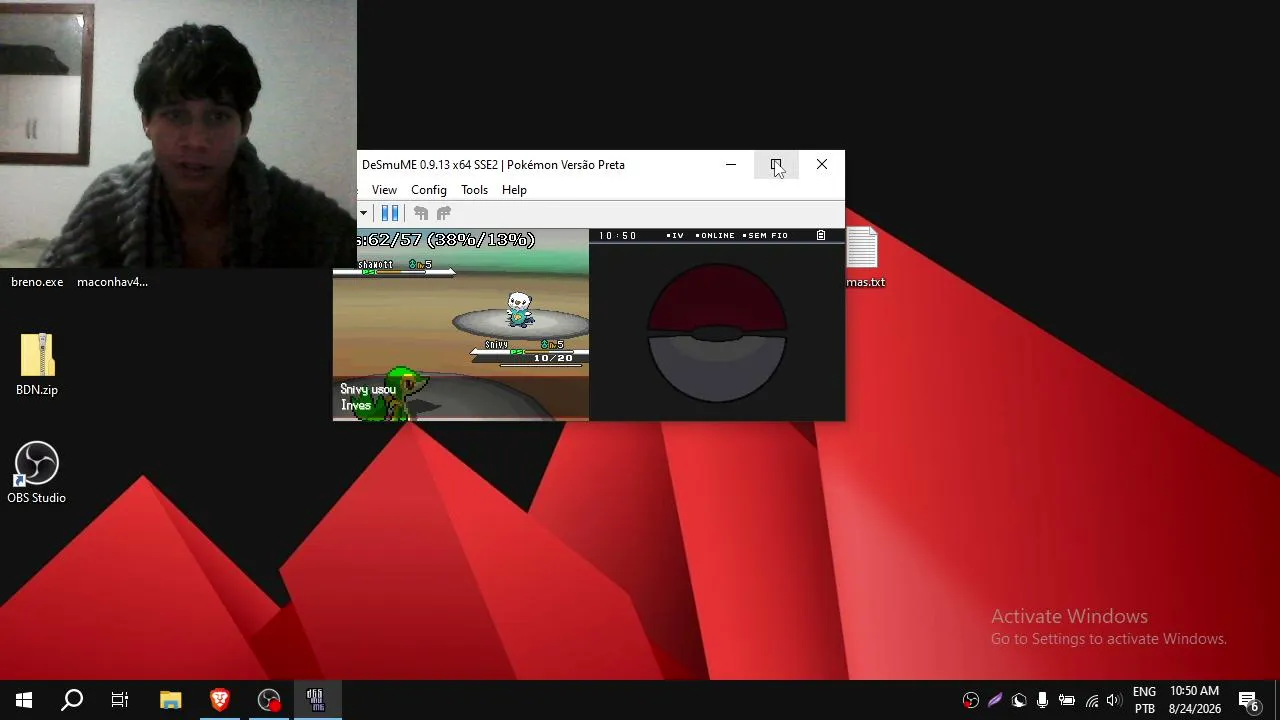Launch Brave browser from the taskbar
Screen dimensions: 1280x720
(x=220, y=700)
